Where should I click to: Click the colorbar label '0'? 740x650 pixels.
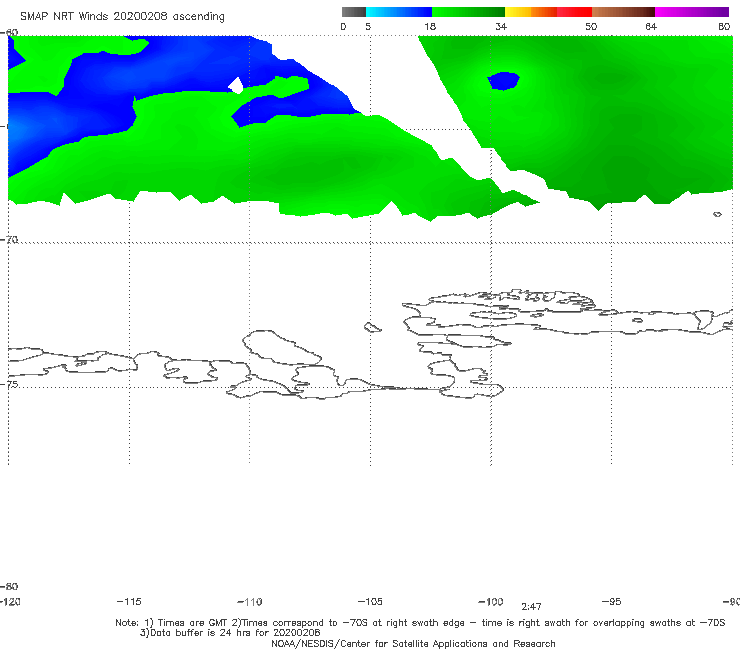tap(343, 26)
